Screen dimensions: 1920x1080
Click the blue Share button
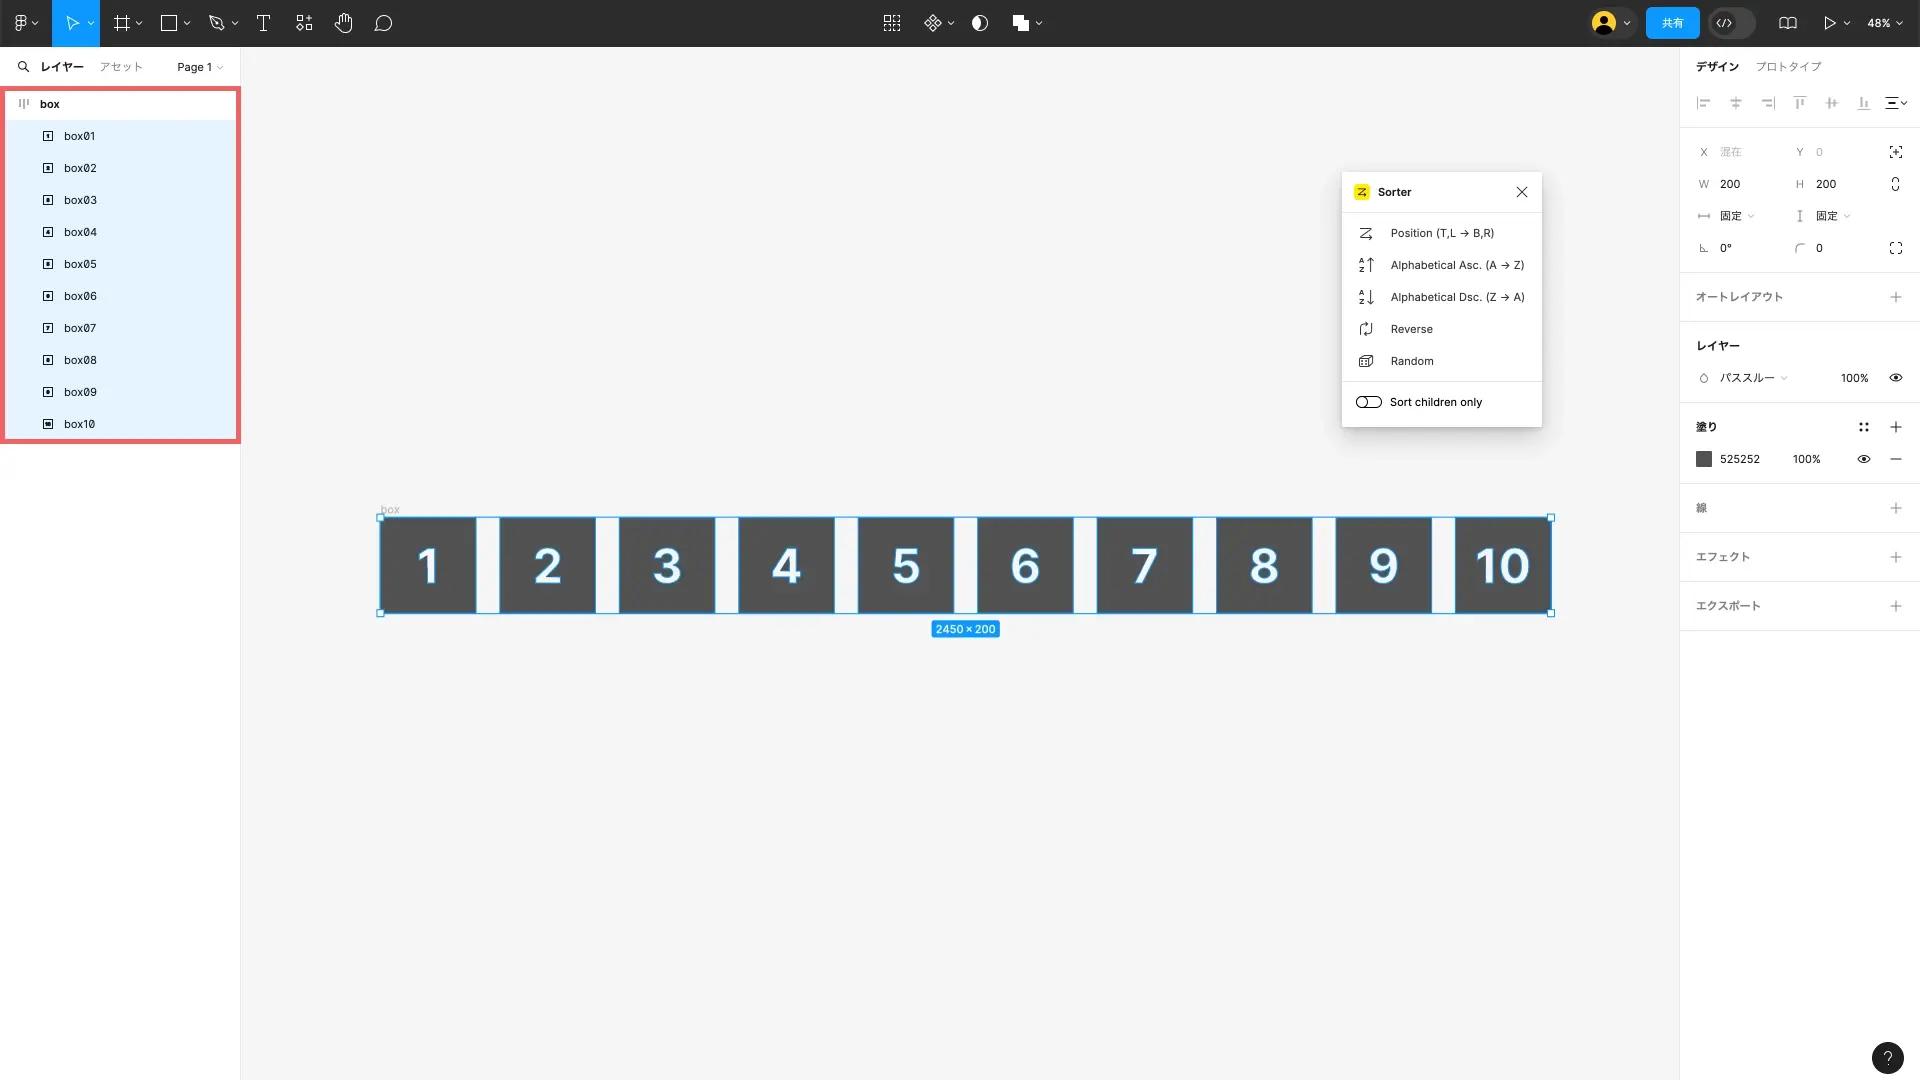point(1672,23)
